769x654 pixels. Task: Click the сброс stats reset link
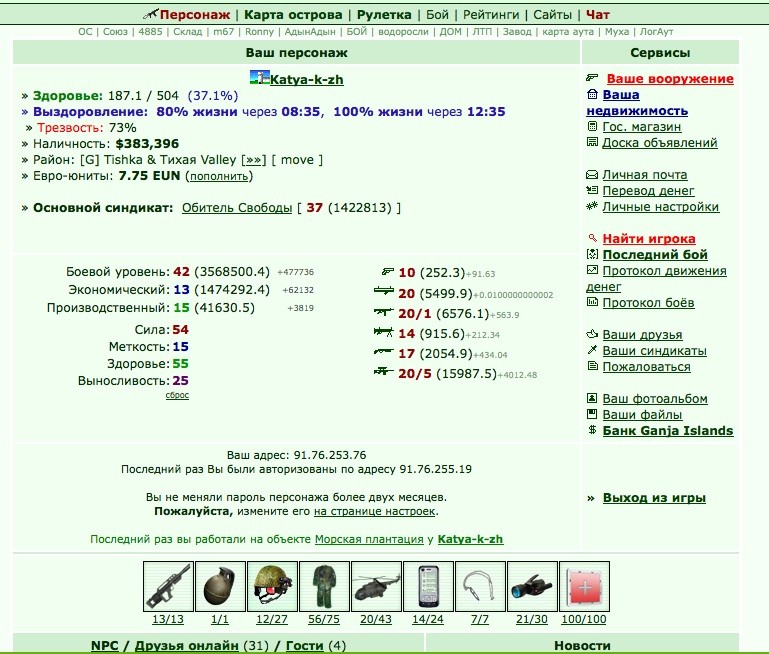(177, 395)
